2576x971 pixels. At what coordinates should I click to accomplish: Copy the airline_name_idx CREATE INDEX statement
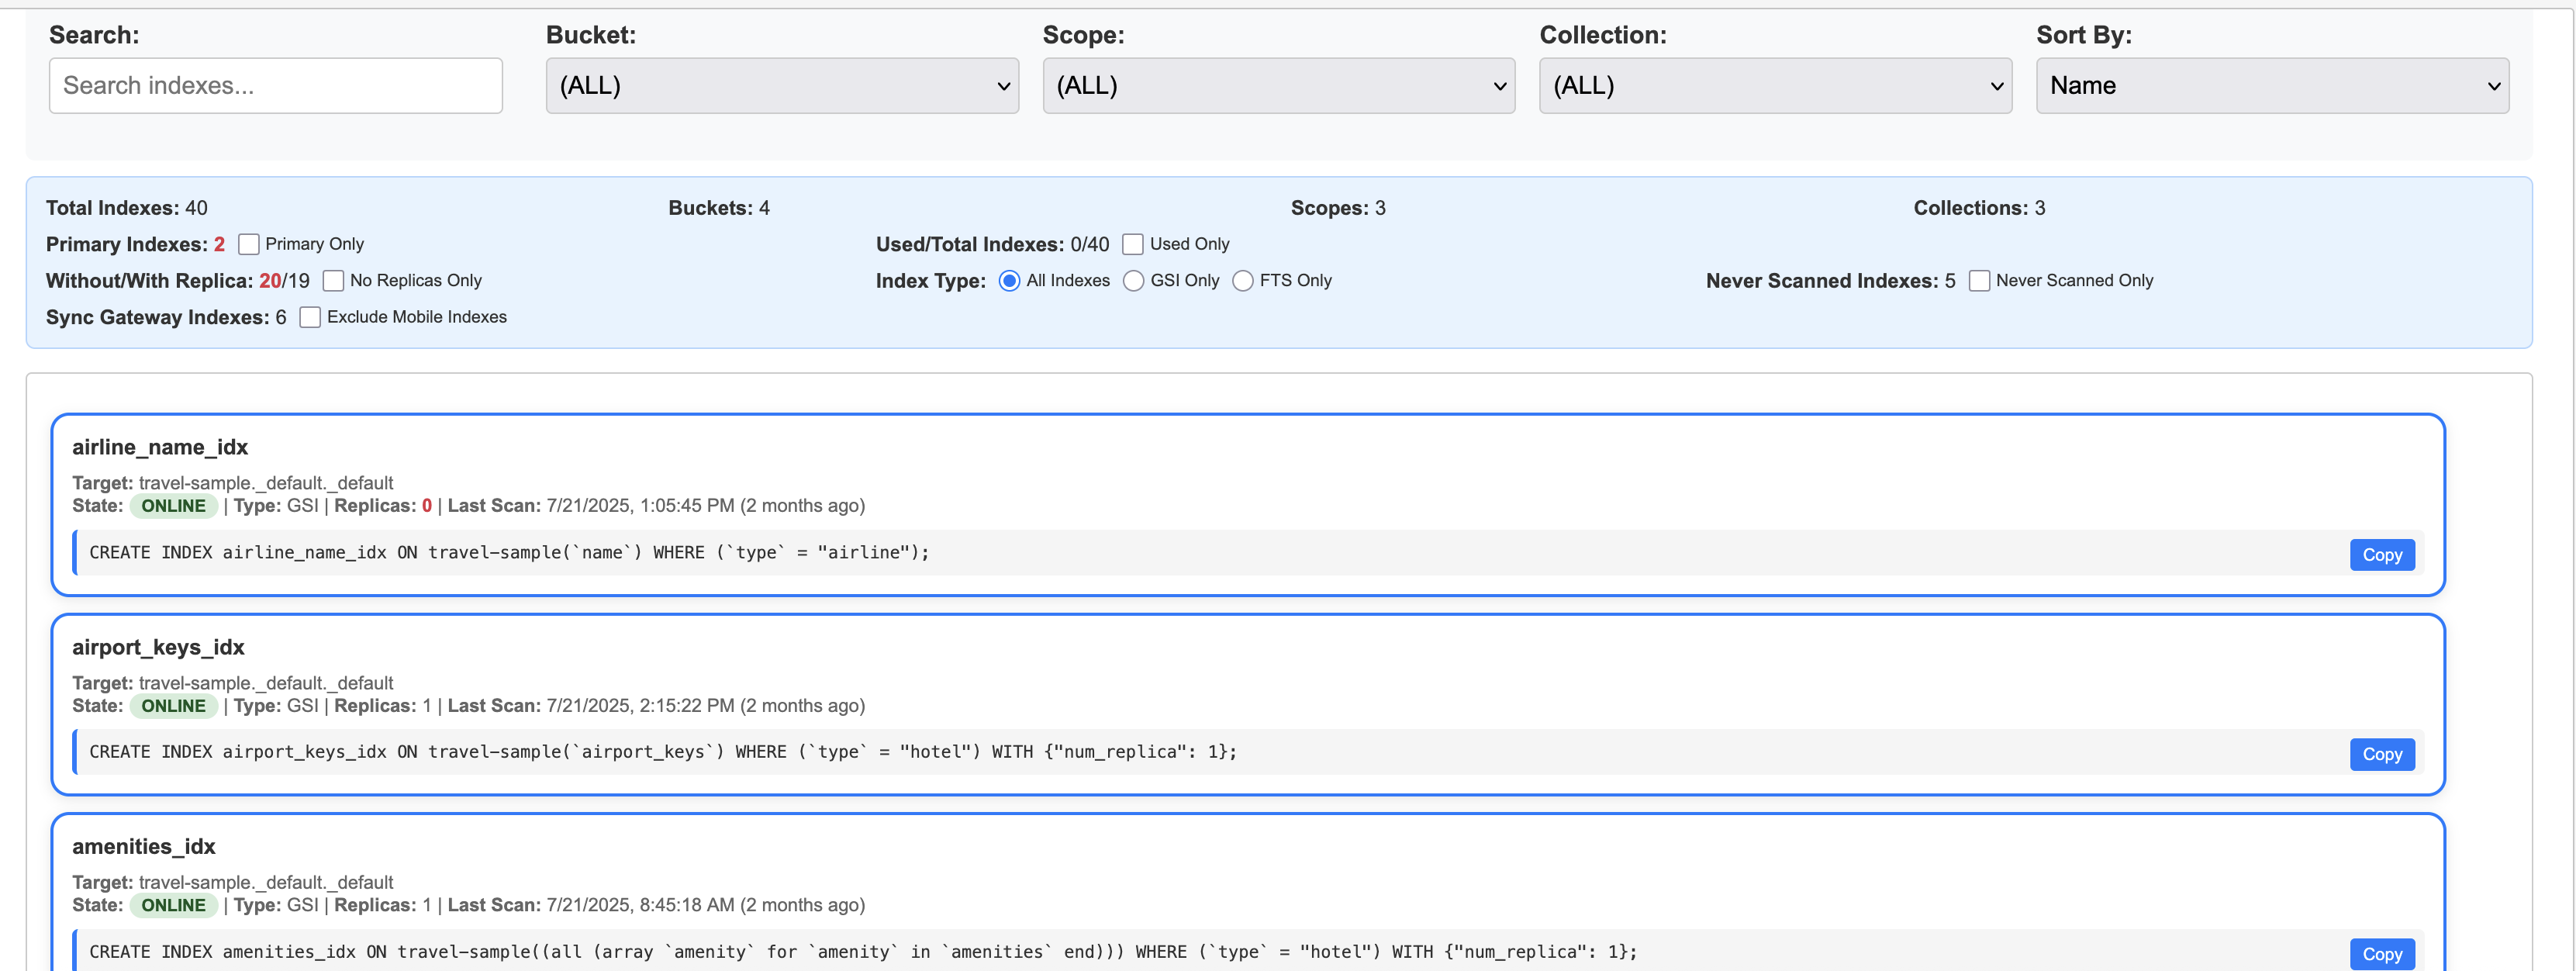coord(2381,555)
